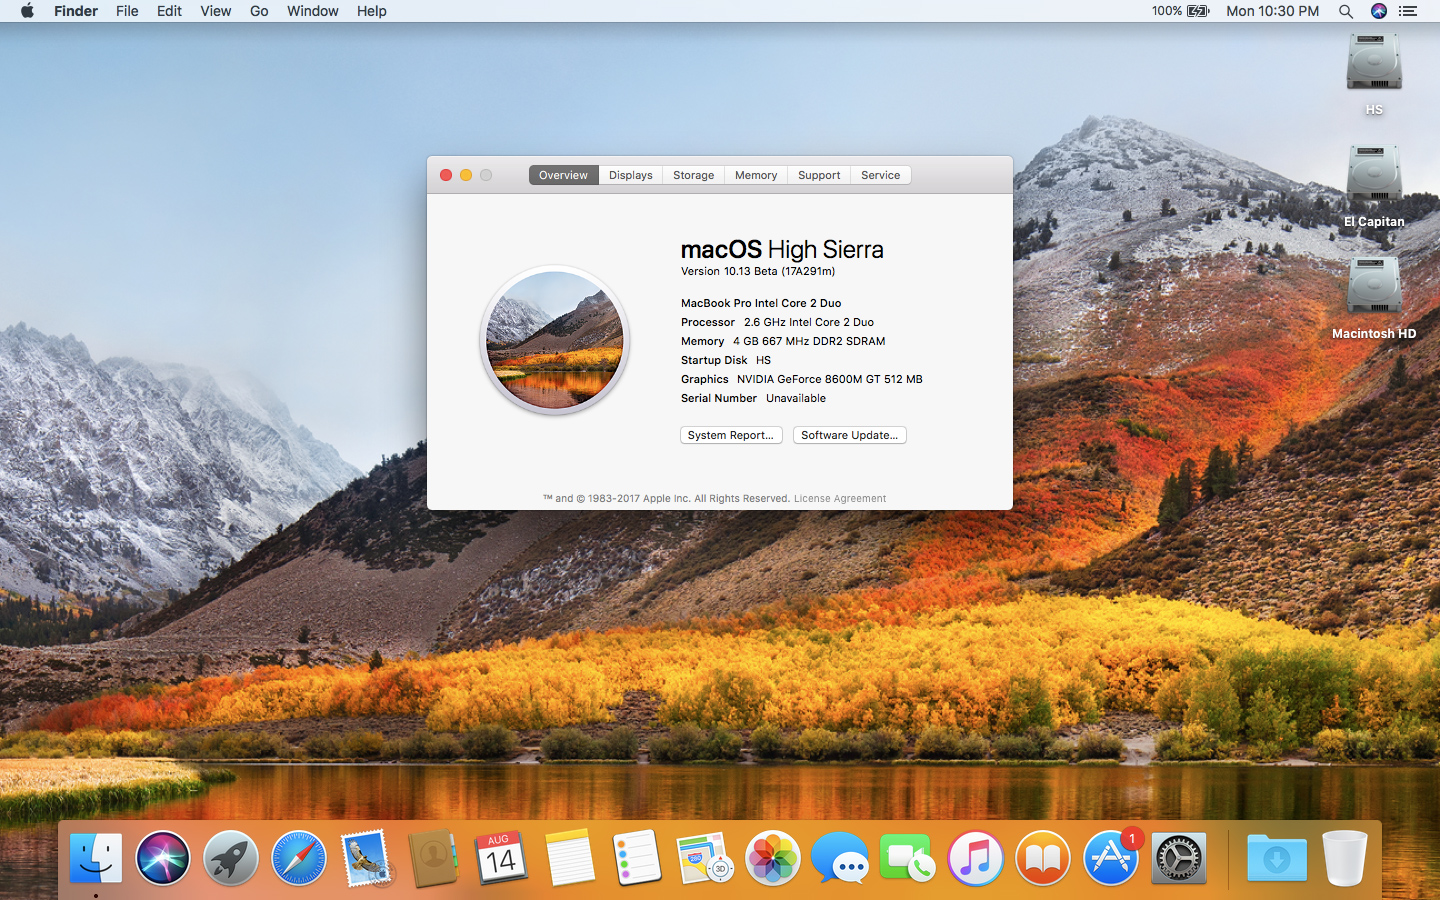
Task: Open Messages from the Dock
Action: [x=840, y=858]
